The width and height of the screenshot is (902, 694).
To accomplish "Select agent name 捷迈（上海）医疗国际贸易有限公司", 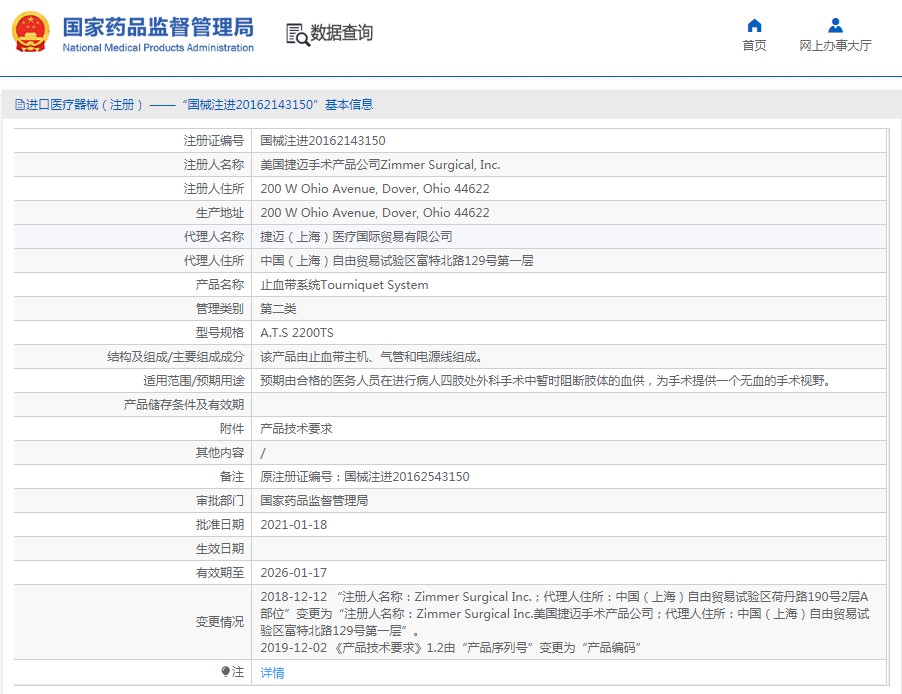I will 356,237.
